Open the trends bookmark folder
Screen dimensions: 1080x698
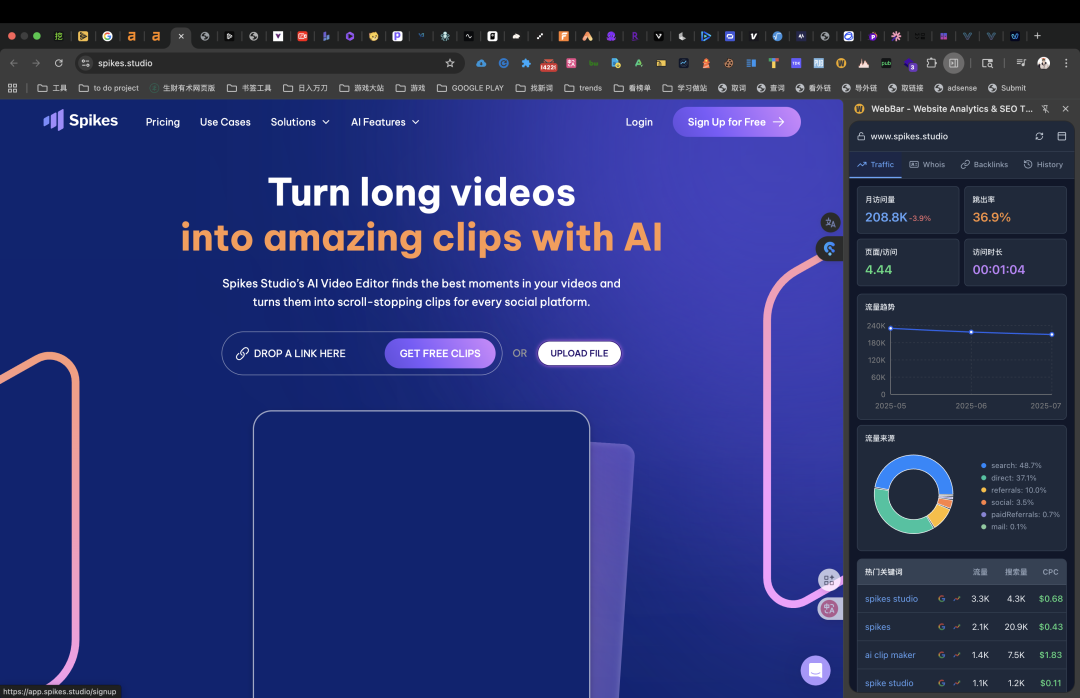pyautogui.click(x=583, y=88)
